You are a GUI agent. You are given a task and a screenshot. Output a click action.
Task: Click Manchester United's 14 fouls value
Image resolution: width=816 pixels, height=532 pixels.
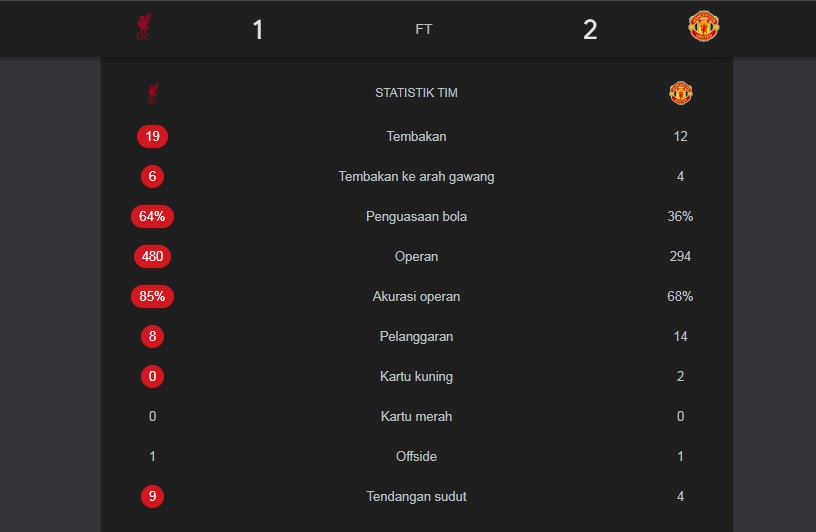681,336
